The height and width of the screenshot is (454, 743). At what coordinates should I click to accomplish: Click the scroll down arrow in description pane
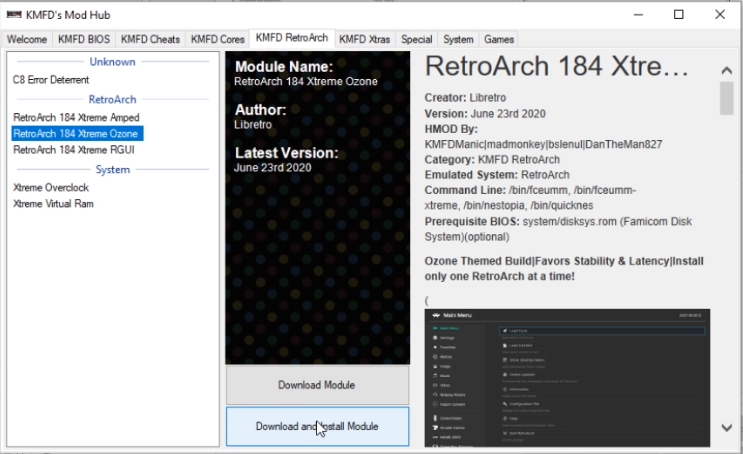pos(726,427)
